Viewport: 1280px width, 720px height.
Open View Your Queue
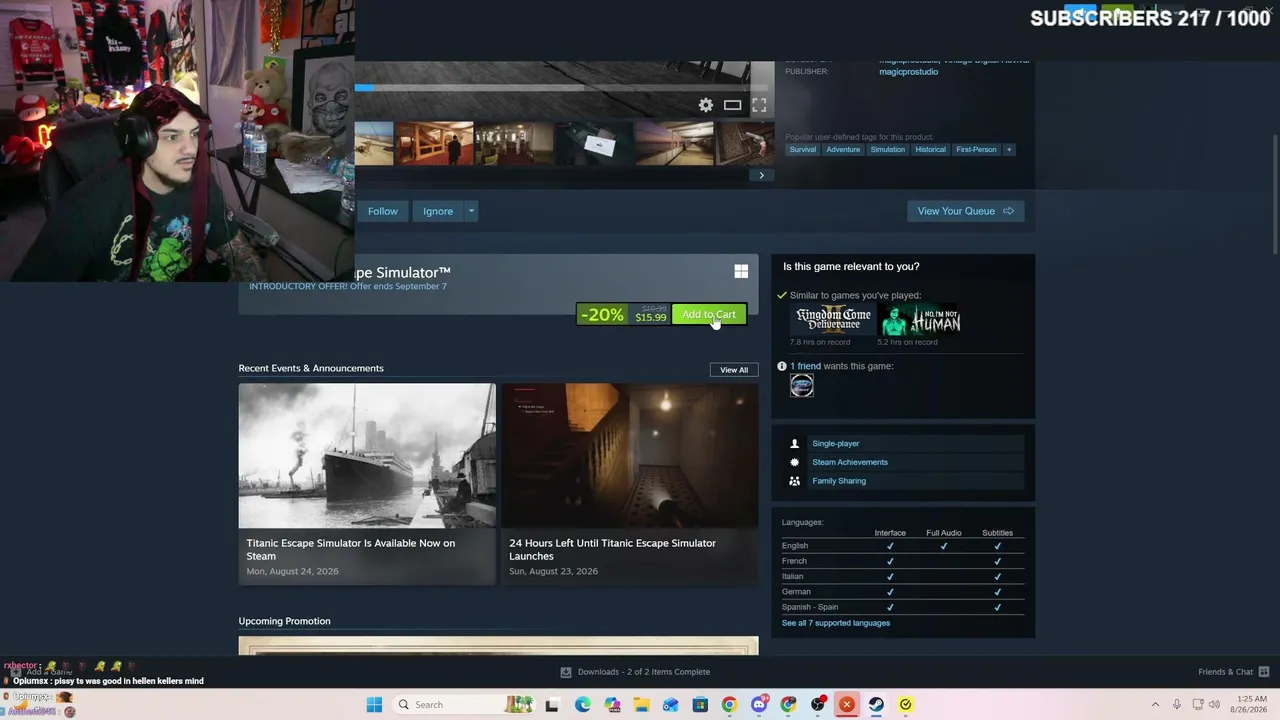coord(965,211)
